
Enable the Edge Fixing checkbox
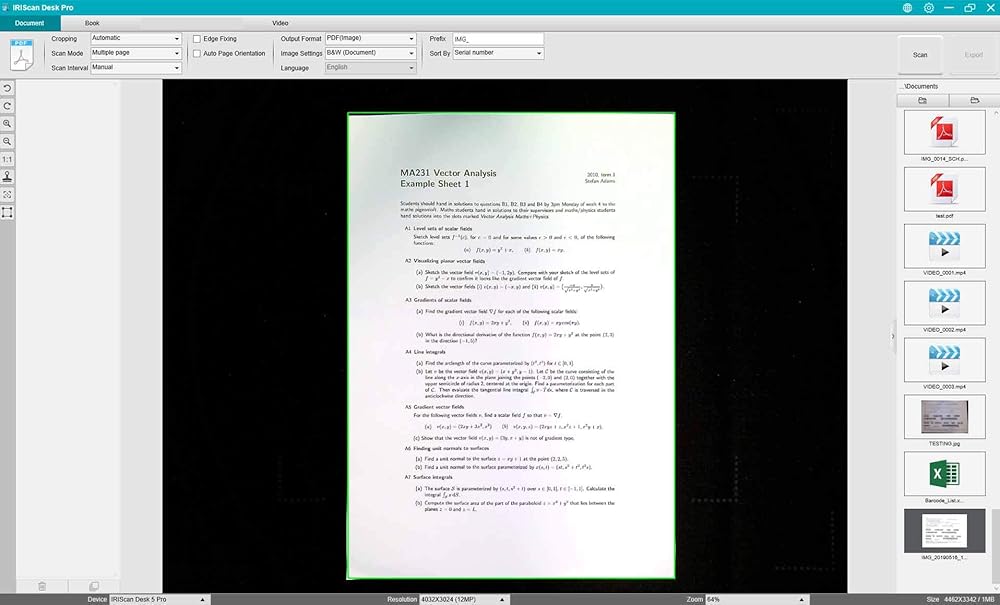[x=197, y=38]
